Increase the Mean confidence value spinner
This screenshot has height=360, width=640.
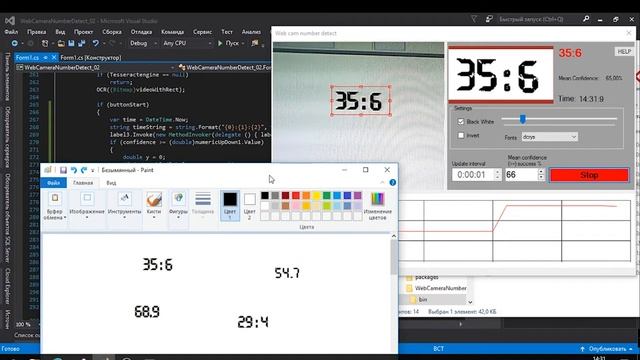click(x=541, y=172)
